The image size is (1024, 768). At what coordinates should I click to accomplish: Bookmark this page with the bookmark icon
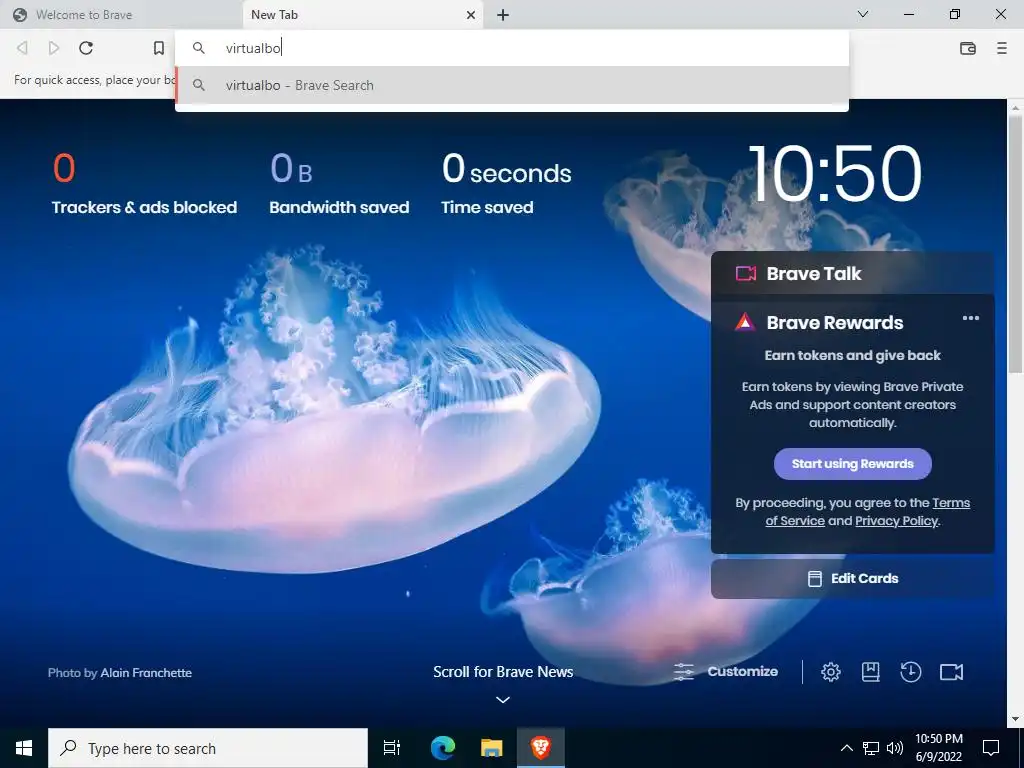pos(159,48)
